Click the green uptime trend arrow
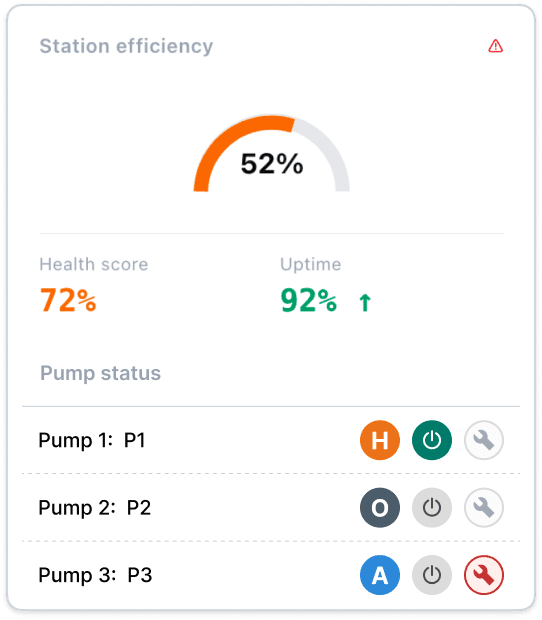Screen dimensions: 542x620 [x=365, y=302]
